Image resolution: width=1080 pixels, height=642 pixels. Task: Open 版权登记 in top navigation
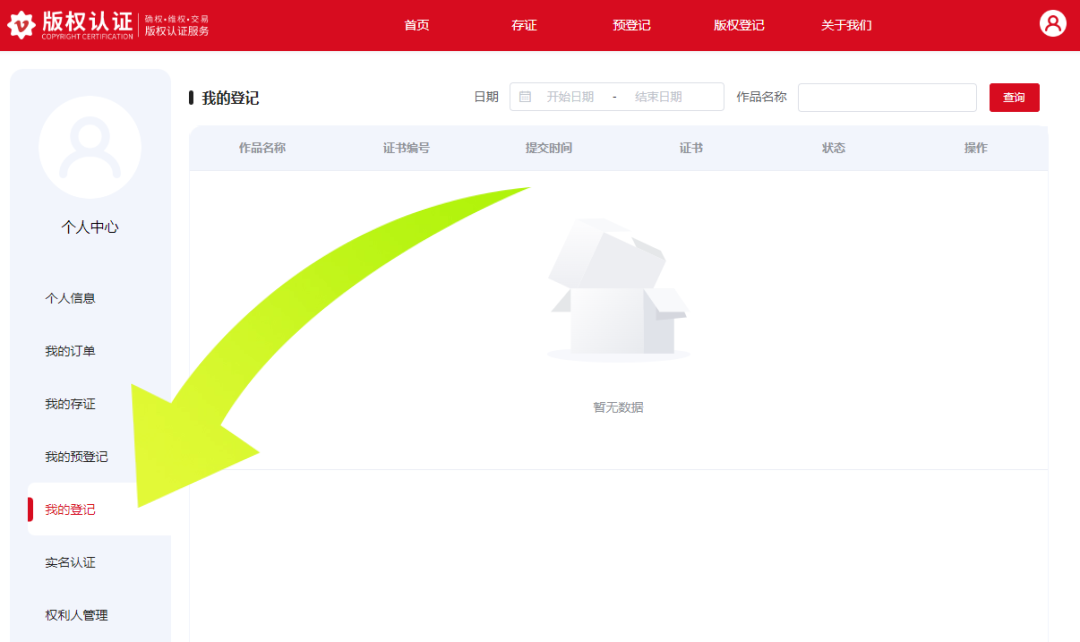pos(739,25)
